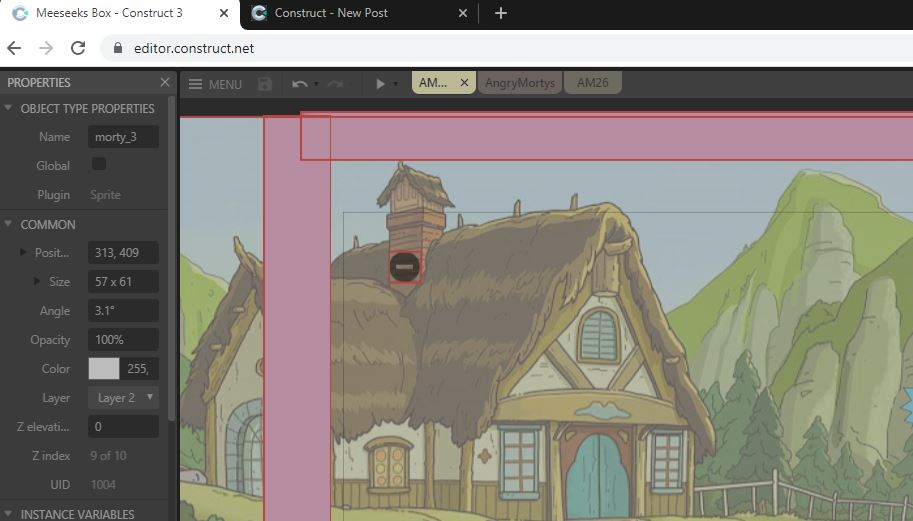
Task: Collapse the Instance Variables section
Action: point(8,514)
